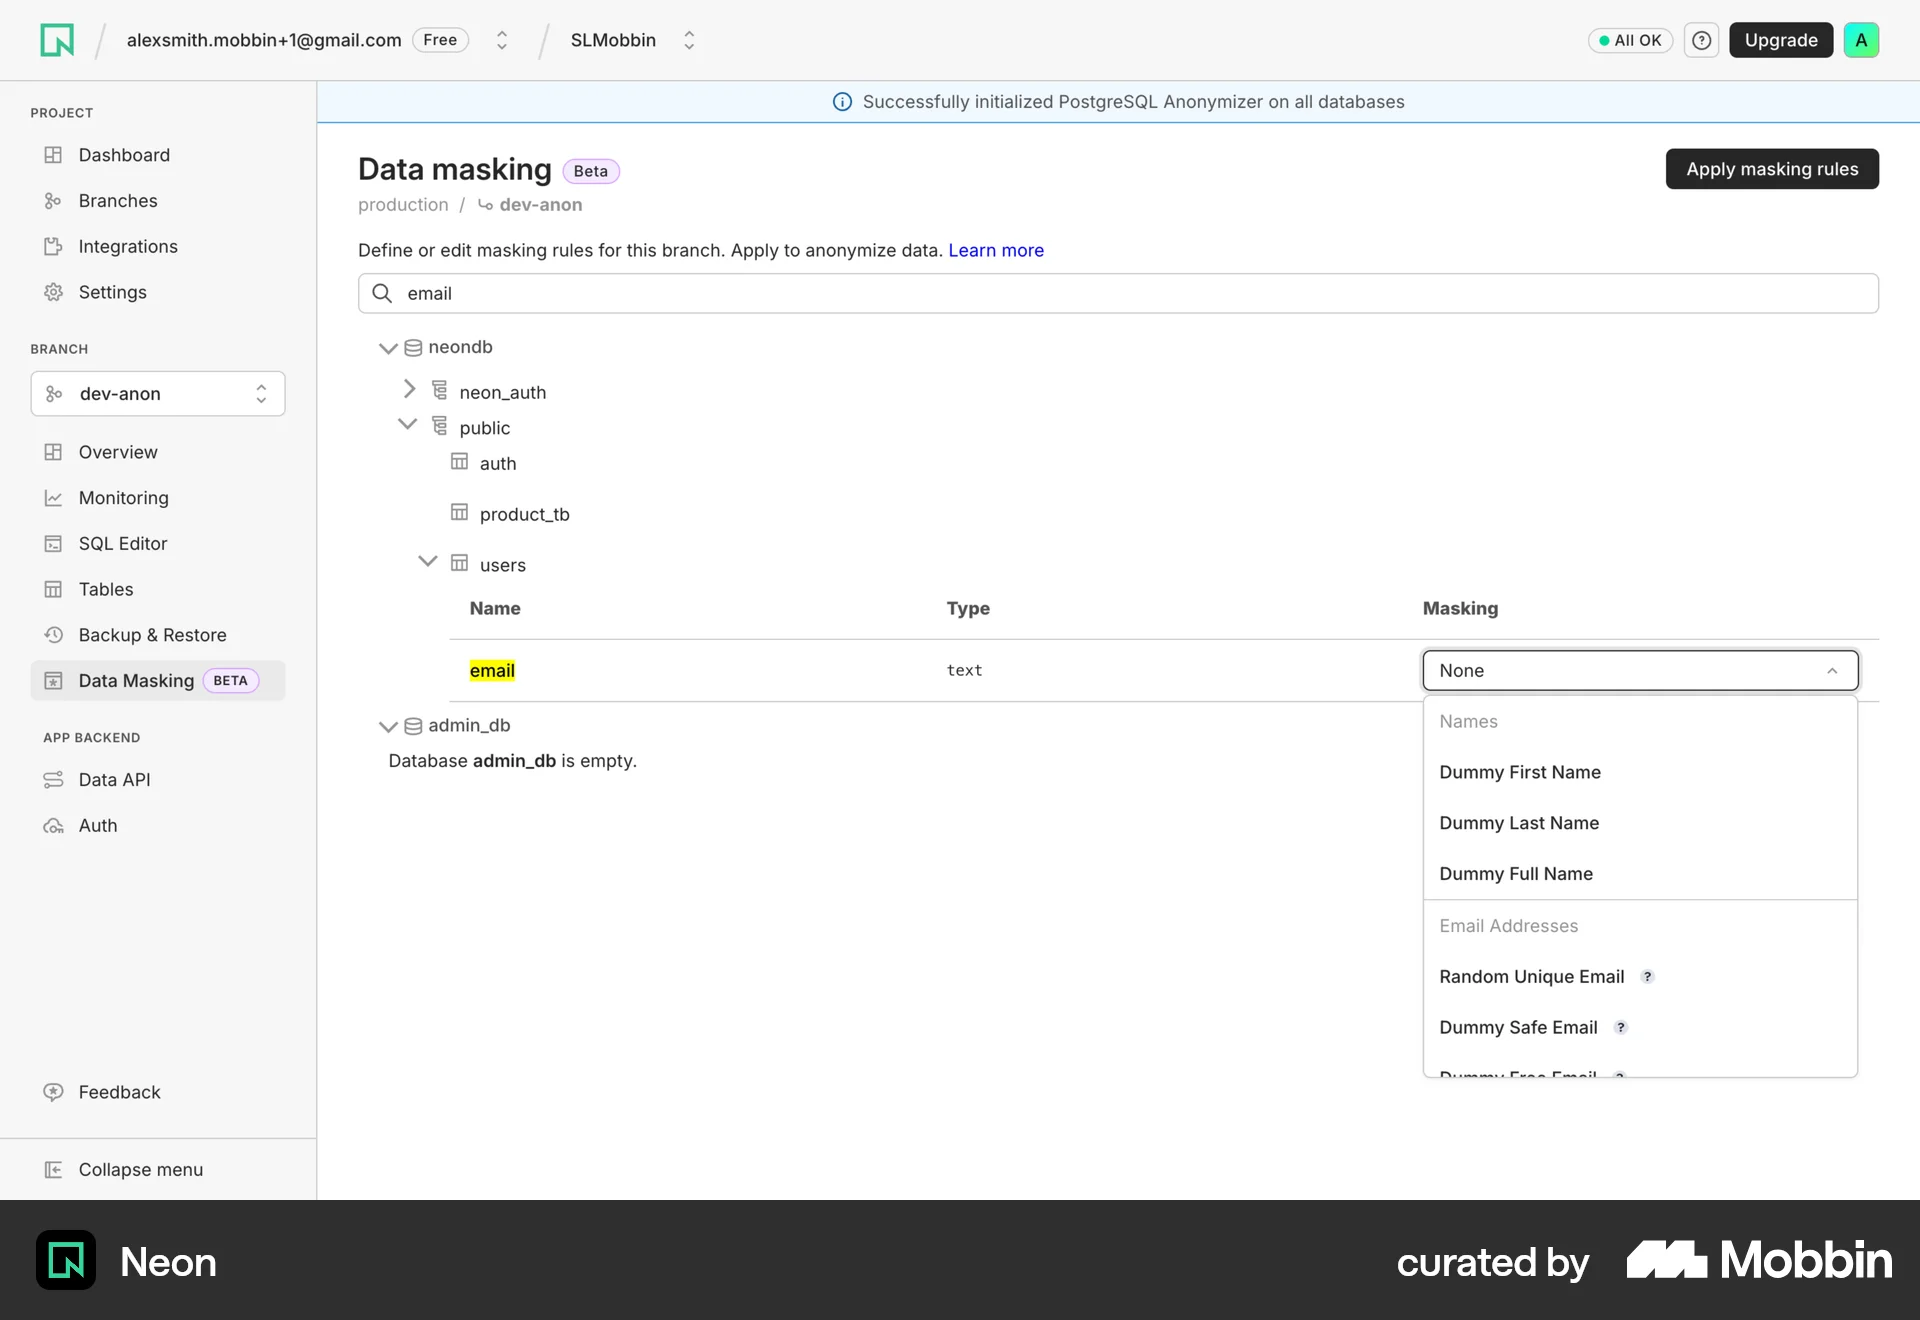The width and height of the screenshot is (1920, 1320).
Task: Open the Monitoring page
Action: pyautogui.click(x=158, y=498)
